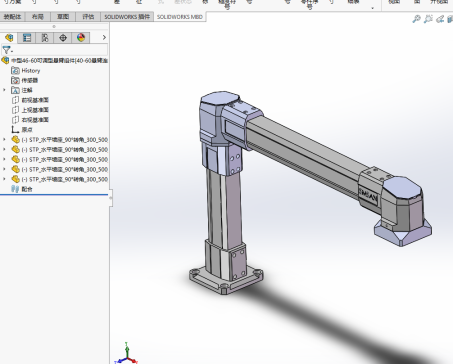The width and height of the screenshot is (453, 364).
Task: Show more manager tabs with chevron
Action: point(104,37)
